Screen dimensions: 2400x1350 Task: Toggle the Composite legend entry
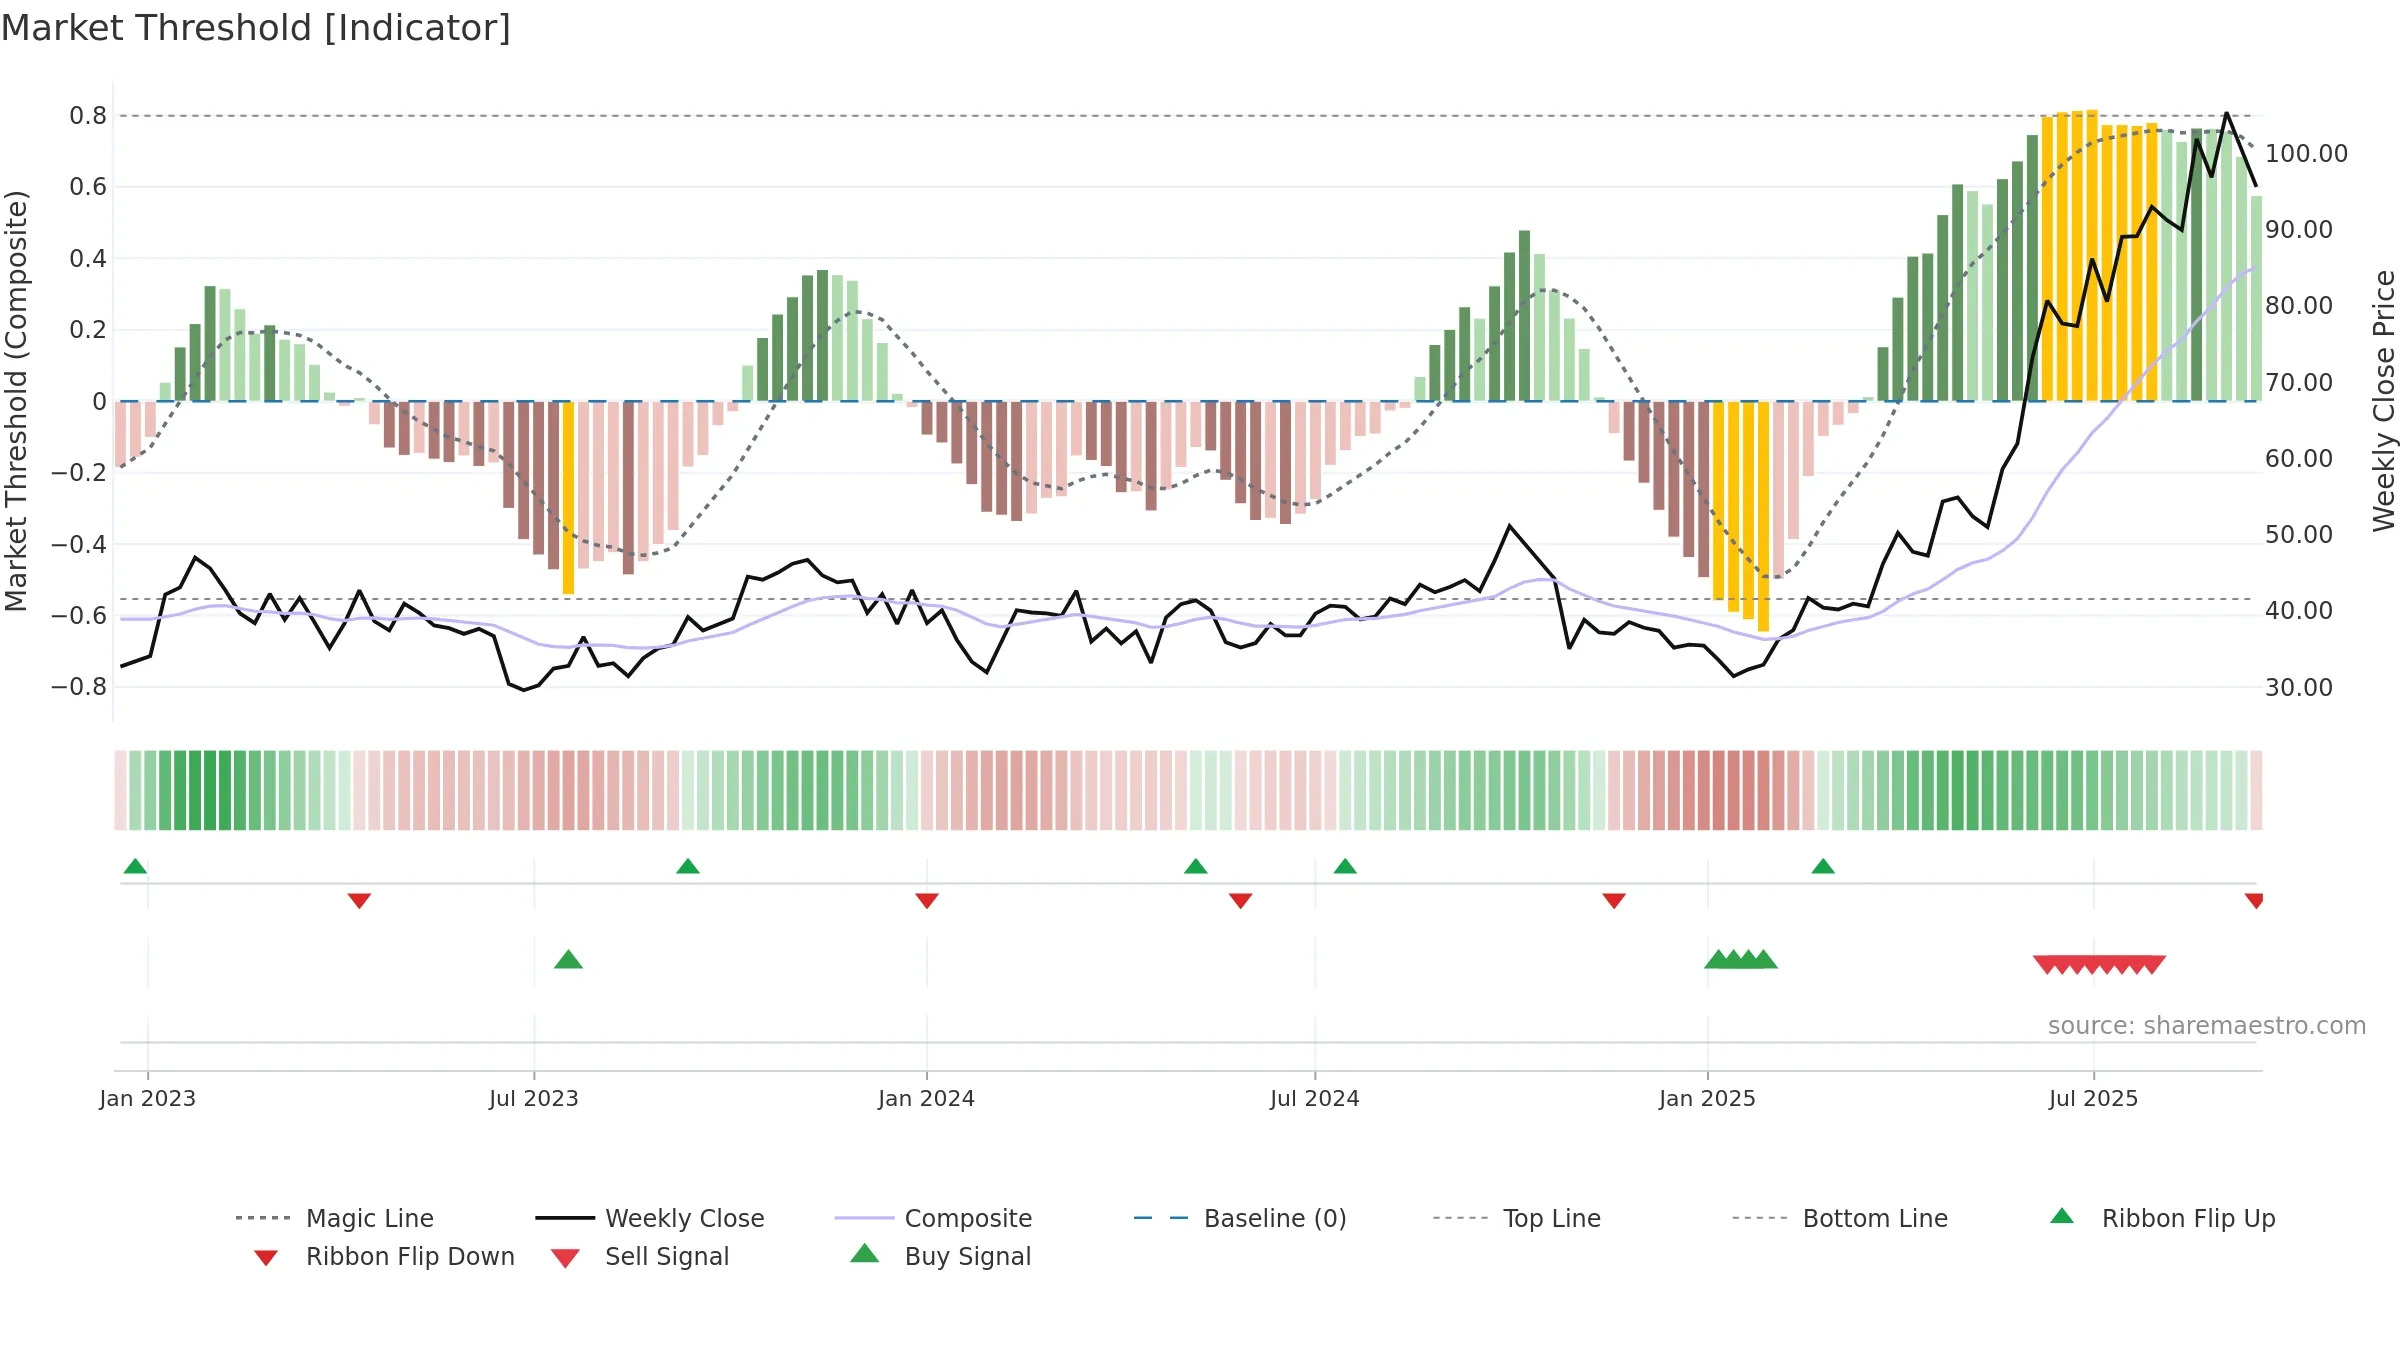933,1218
